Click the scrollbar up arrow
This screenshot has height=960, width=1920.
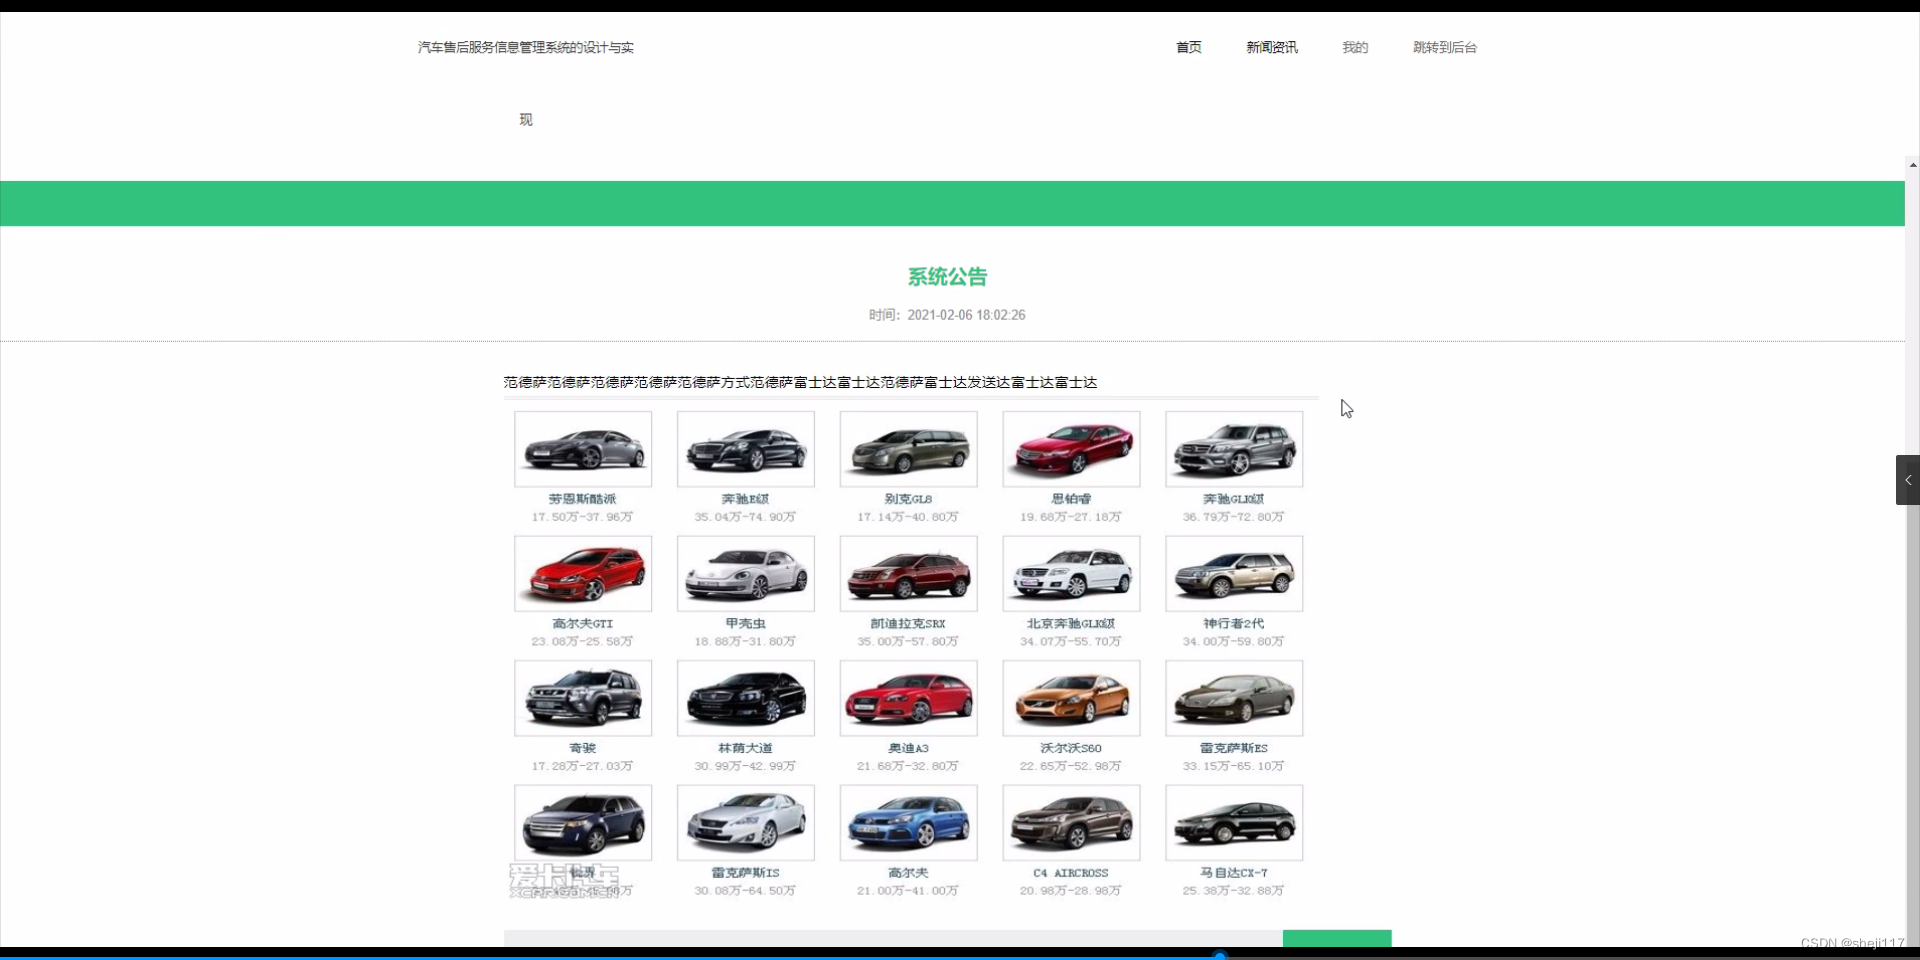tap(1911, 164)
